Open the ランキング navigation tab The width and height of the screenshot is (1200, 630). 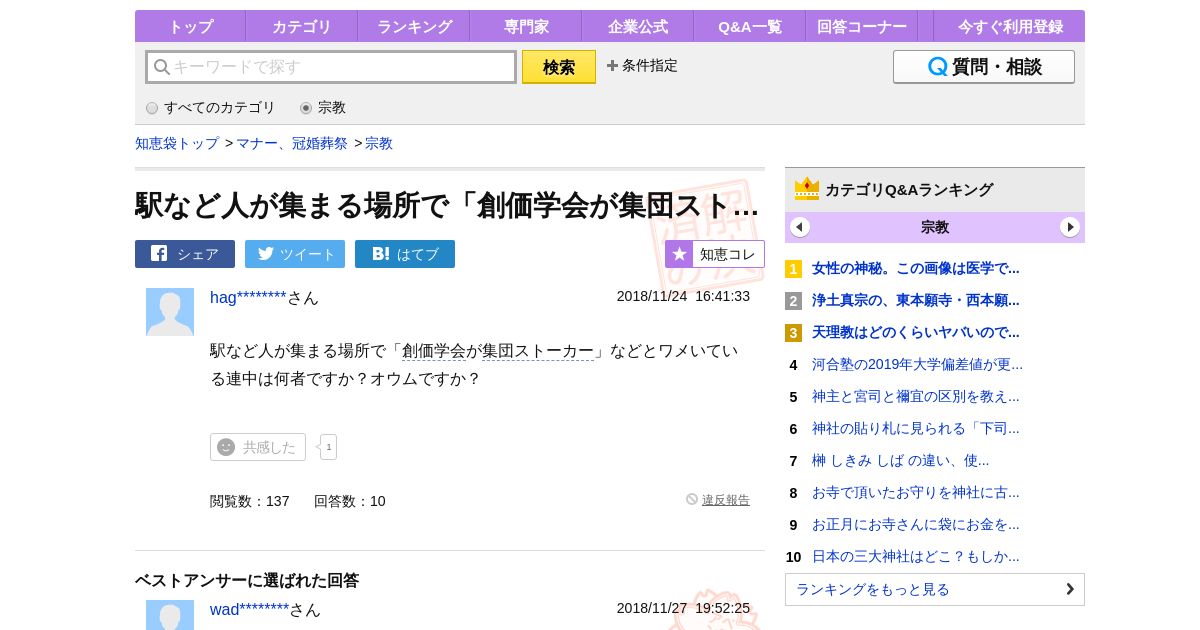tap(414, 27)
